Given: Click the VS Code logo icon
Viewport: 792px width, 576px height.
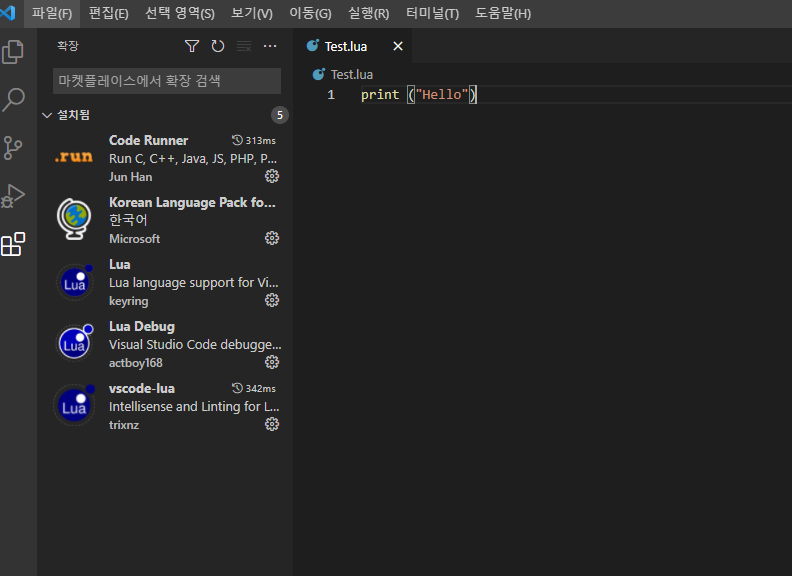Looking at the screenshot, I should point(8,13).
